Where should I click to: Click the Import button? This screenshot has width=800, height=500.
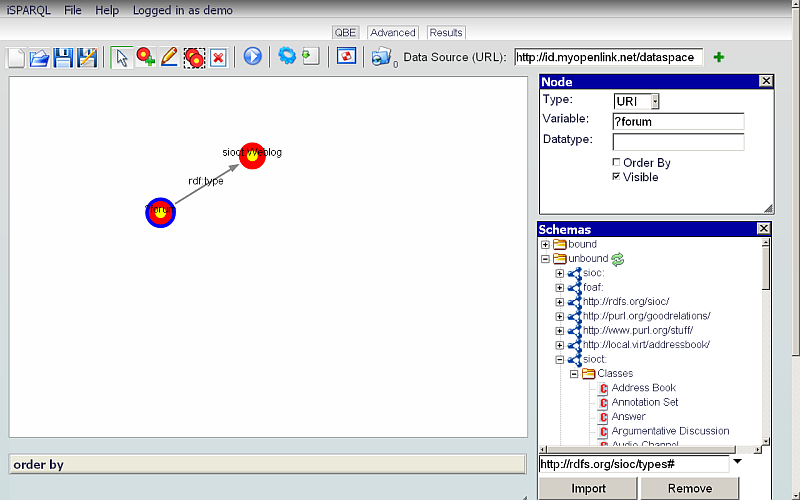588,488
